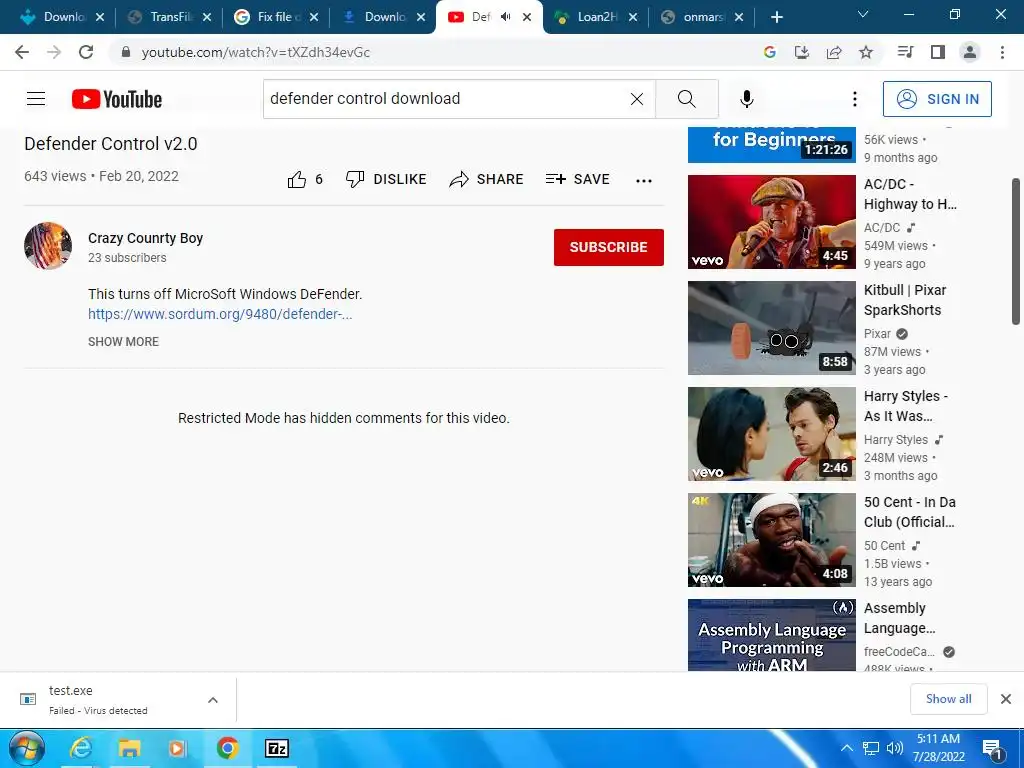The height and width of the screenshot is (768, 1024).
Task: Open the sordum.org defender link
Action: point(220,314)
